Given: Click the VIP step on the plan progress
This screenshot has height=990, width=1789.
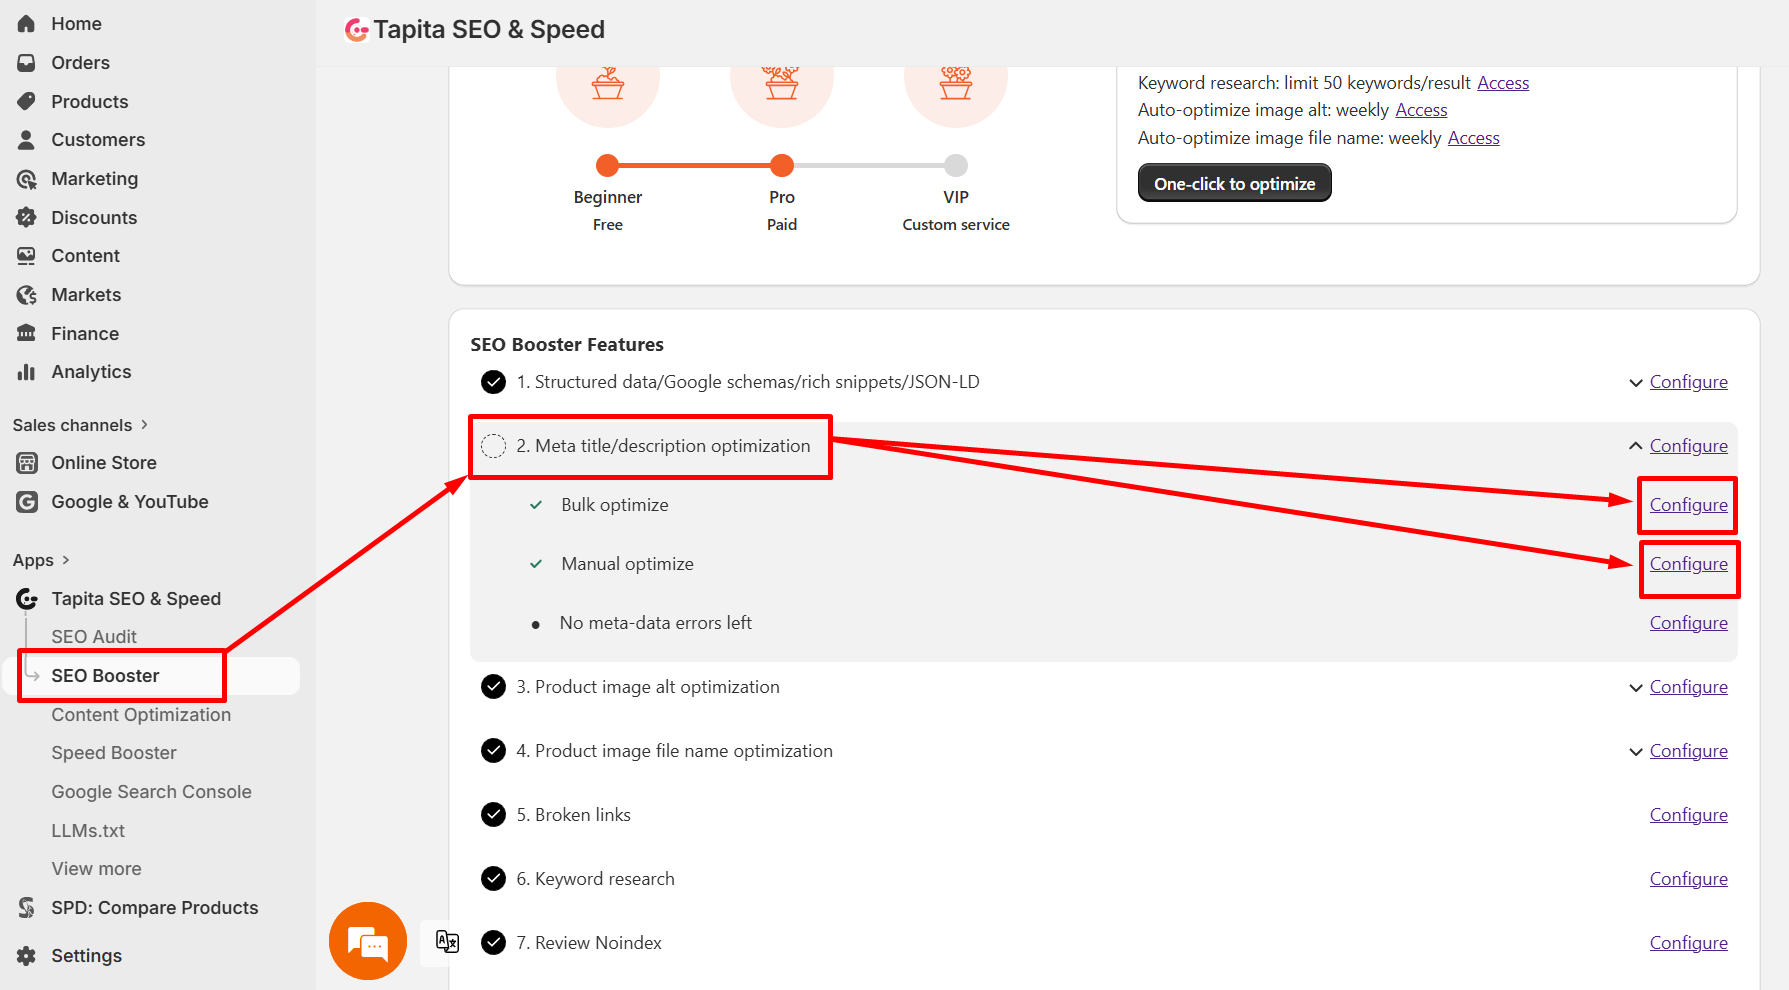Looking at the screenshot, I should click(956, 165).
